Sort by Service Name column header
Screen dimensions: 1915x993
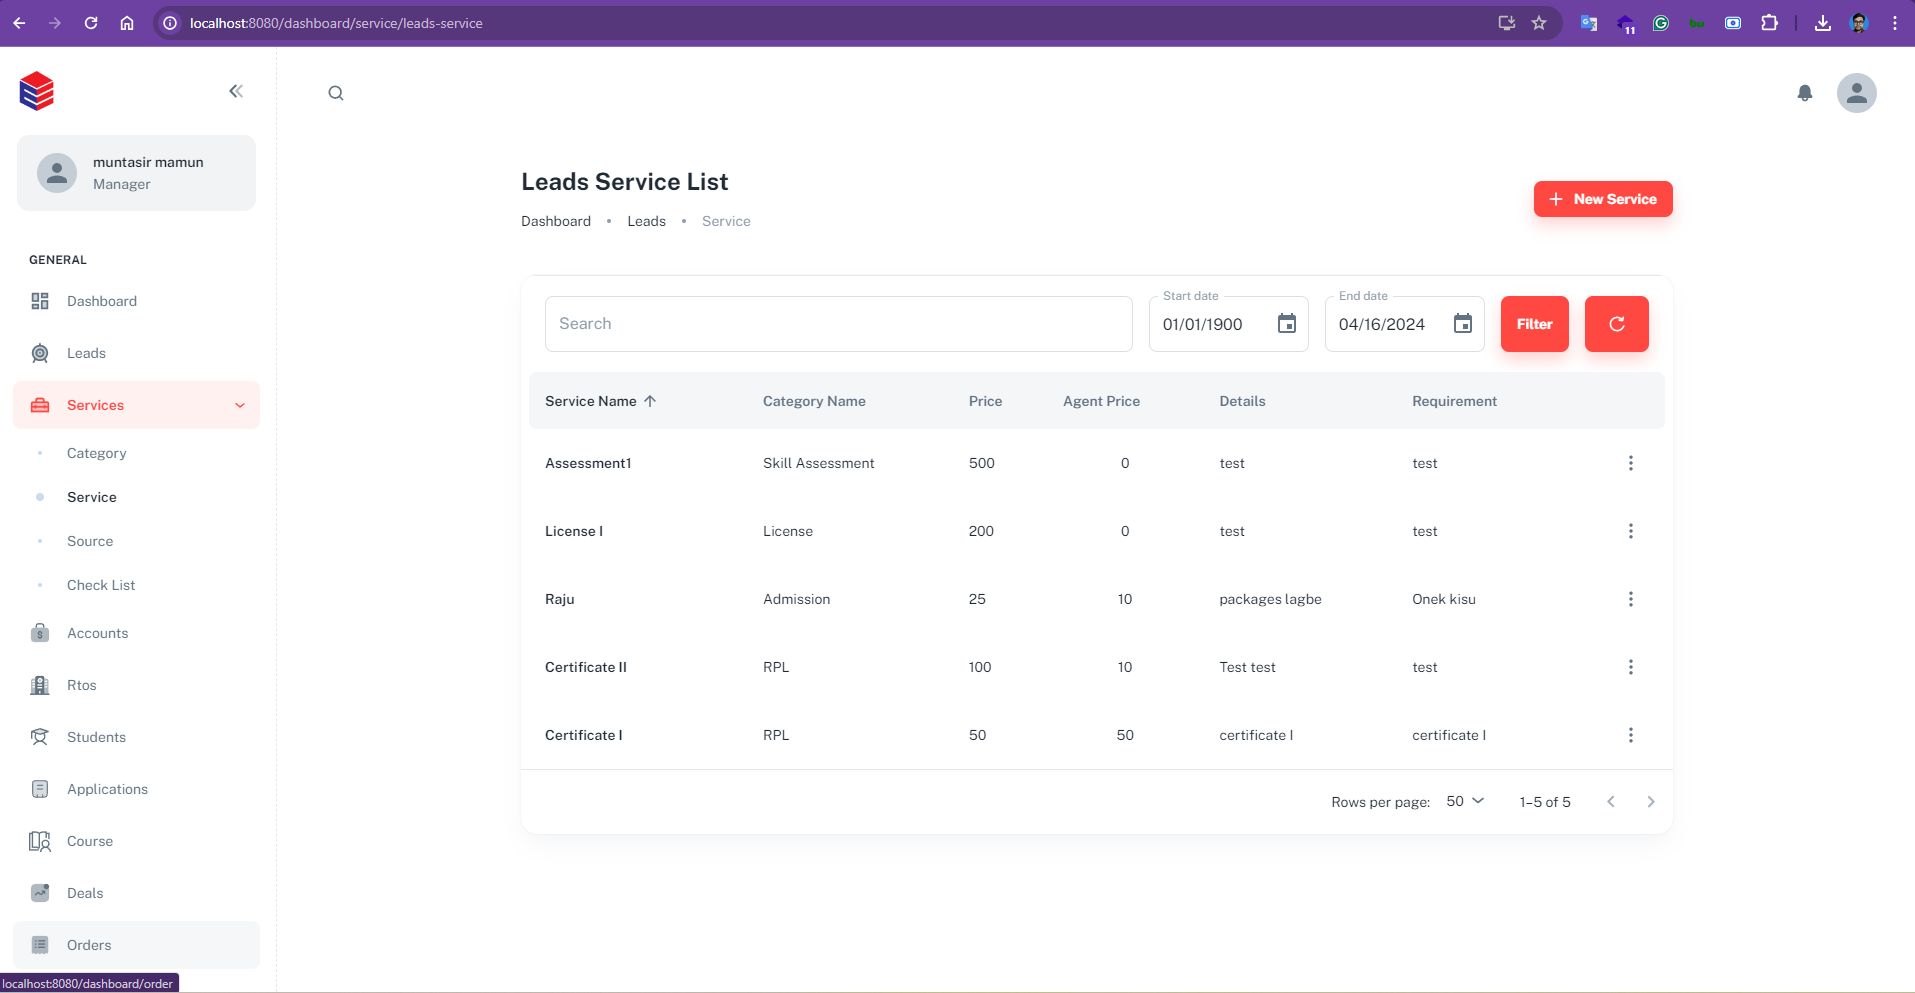[x=591, y=401]
